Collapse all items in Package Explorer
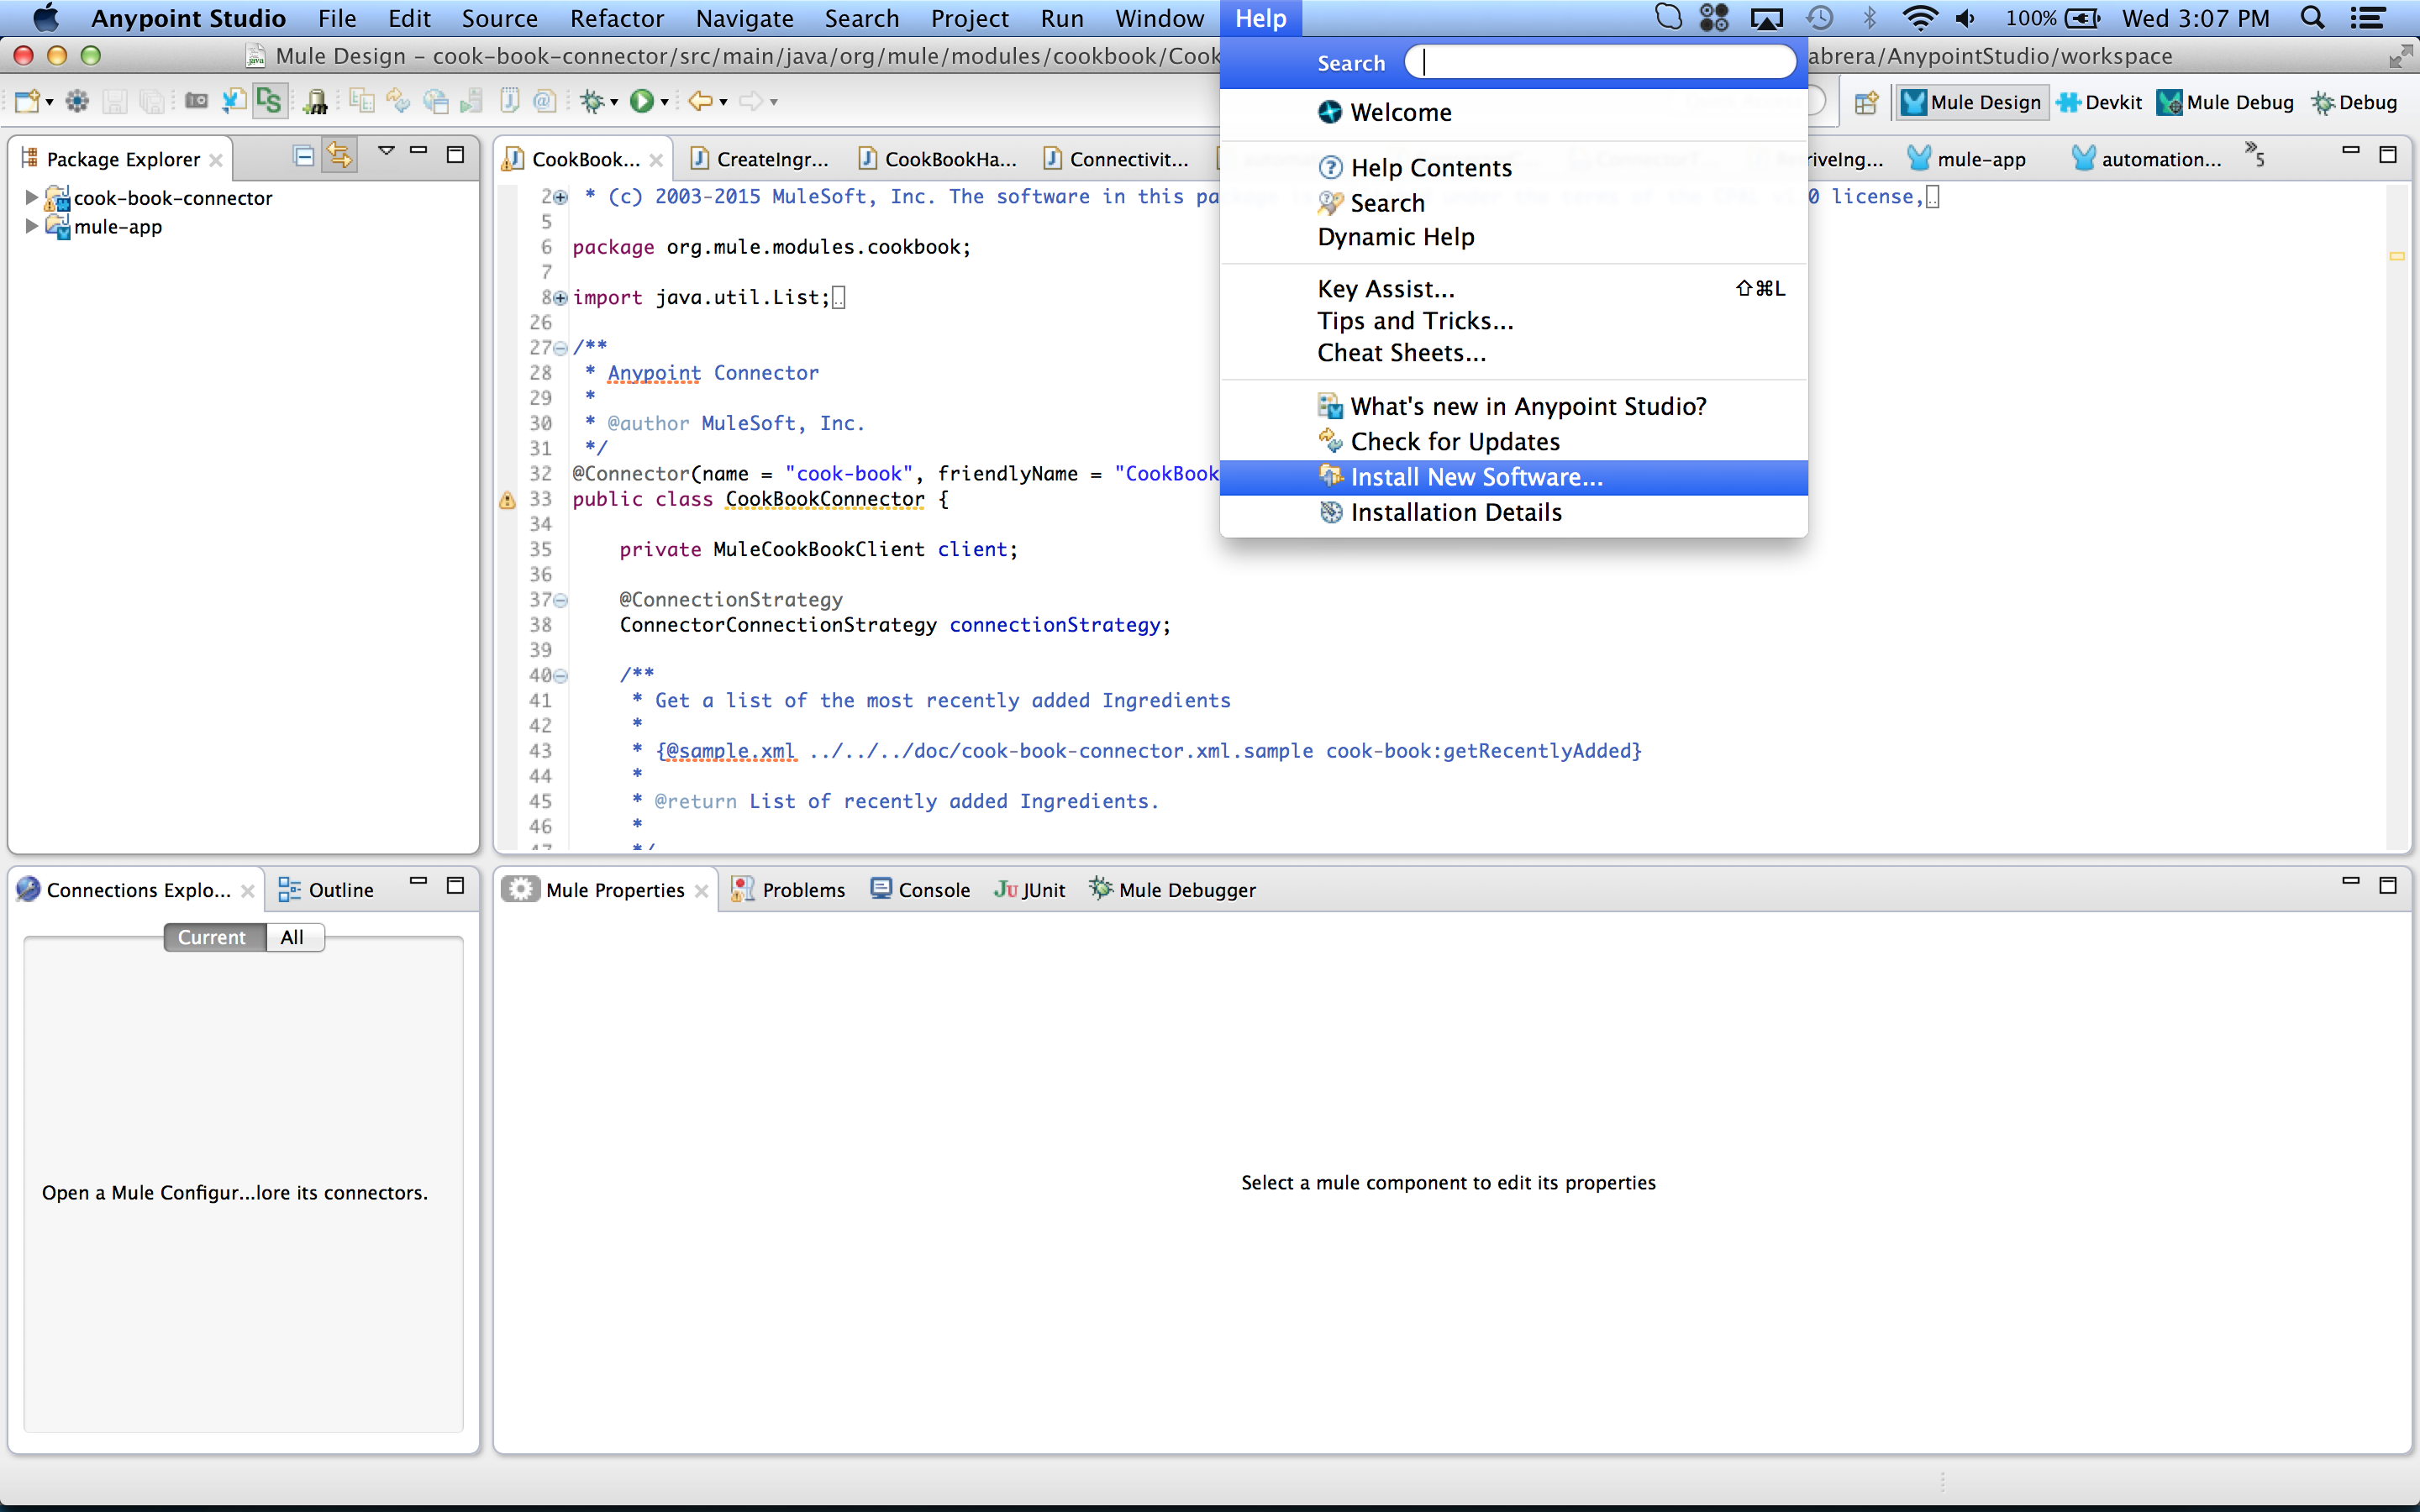 [303, 156]
